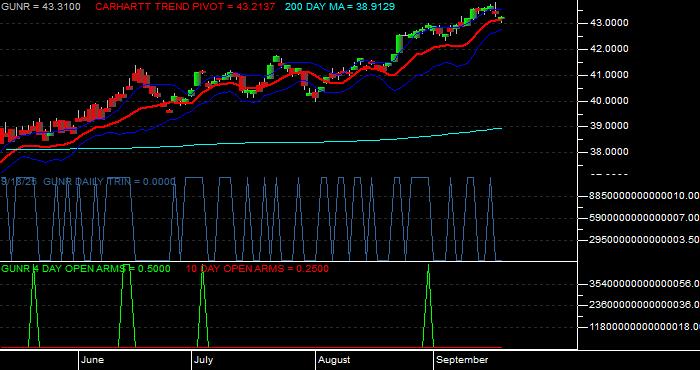This screenshot has width=700, height=370.
Task: Click the 39.0000 price axis value
Action: (x=610, y=126)
